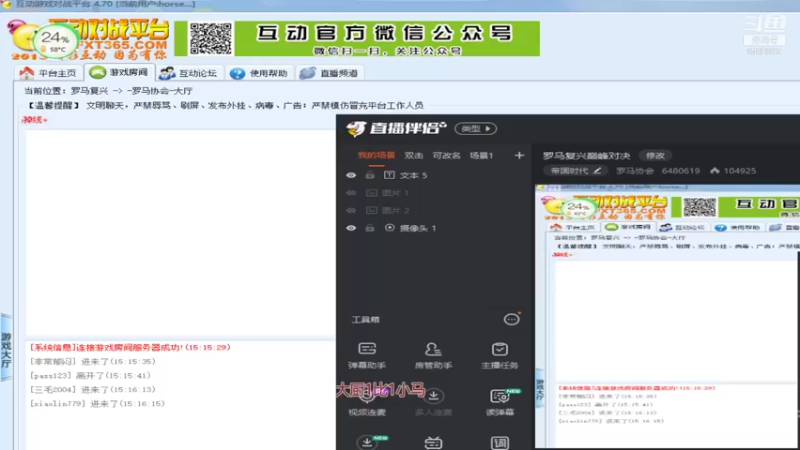Image resolution: width=800 pixels, height=450 pixels.
Task: Click the 帝国时代 game category button
Action: pyautogui.click(x=576, y=171)
